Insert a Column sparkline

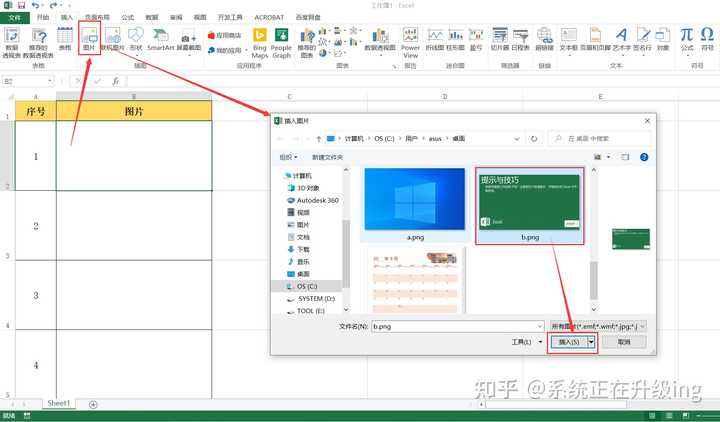(x=456, y=39)
